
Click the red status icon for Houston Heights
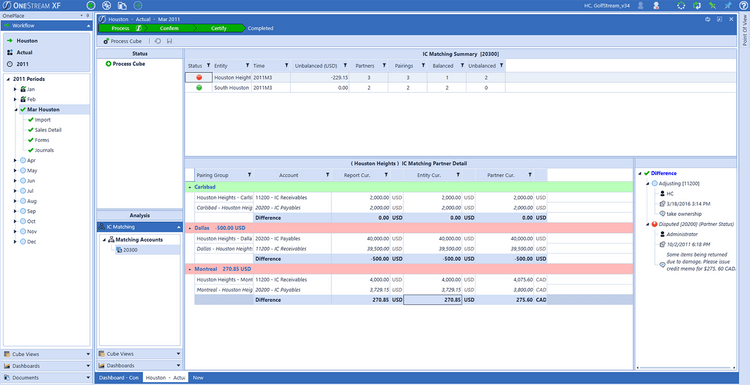[x=199, y=77]
